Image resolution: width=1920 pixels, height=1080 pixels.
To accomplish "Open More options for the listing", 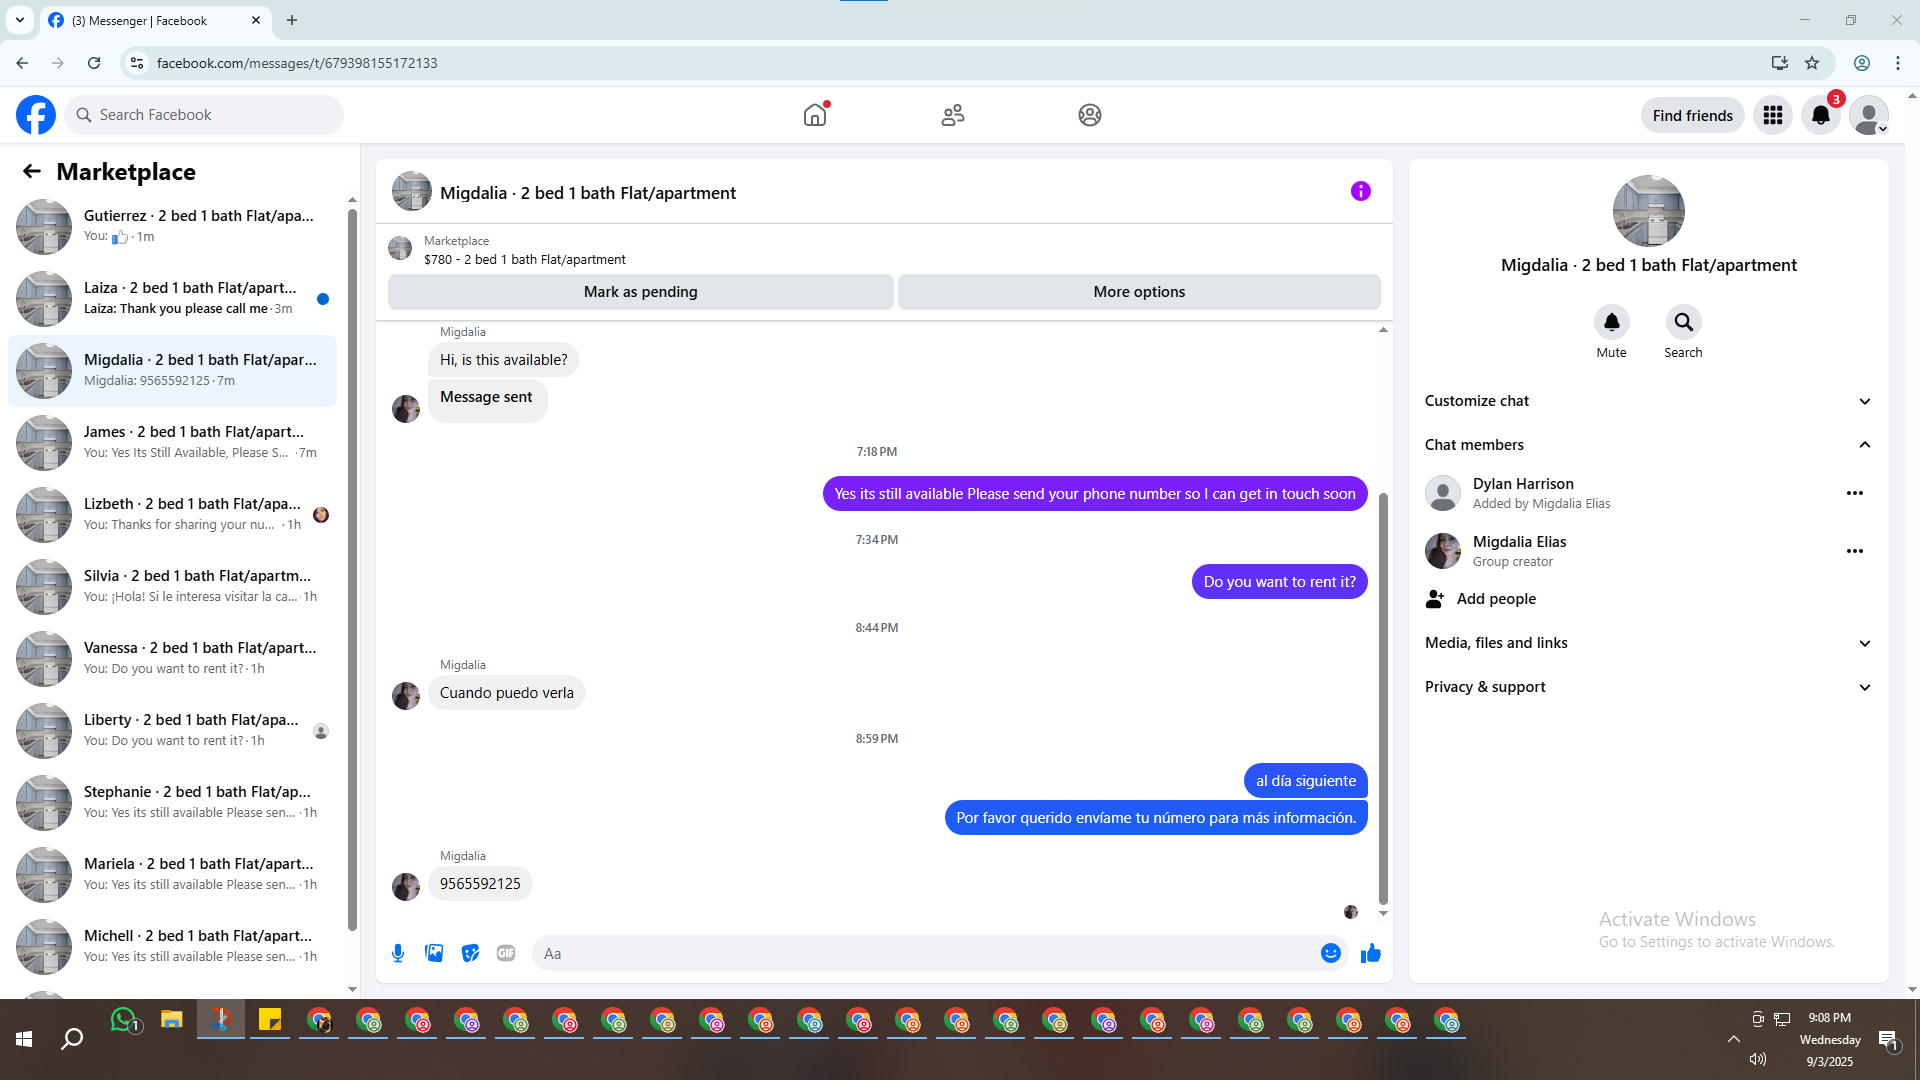I will click(1139, 292).
